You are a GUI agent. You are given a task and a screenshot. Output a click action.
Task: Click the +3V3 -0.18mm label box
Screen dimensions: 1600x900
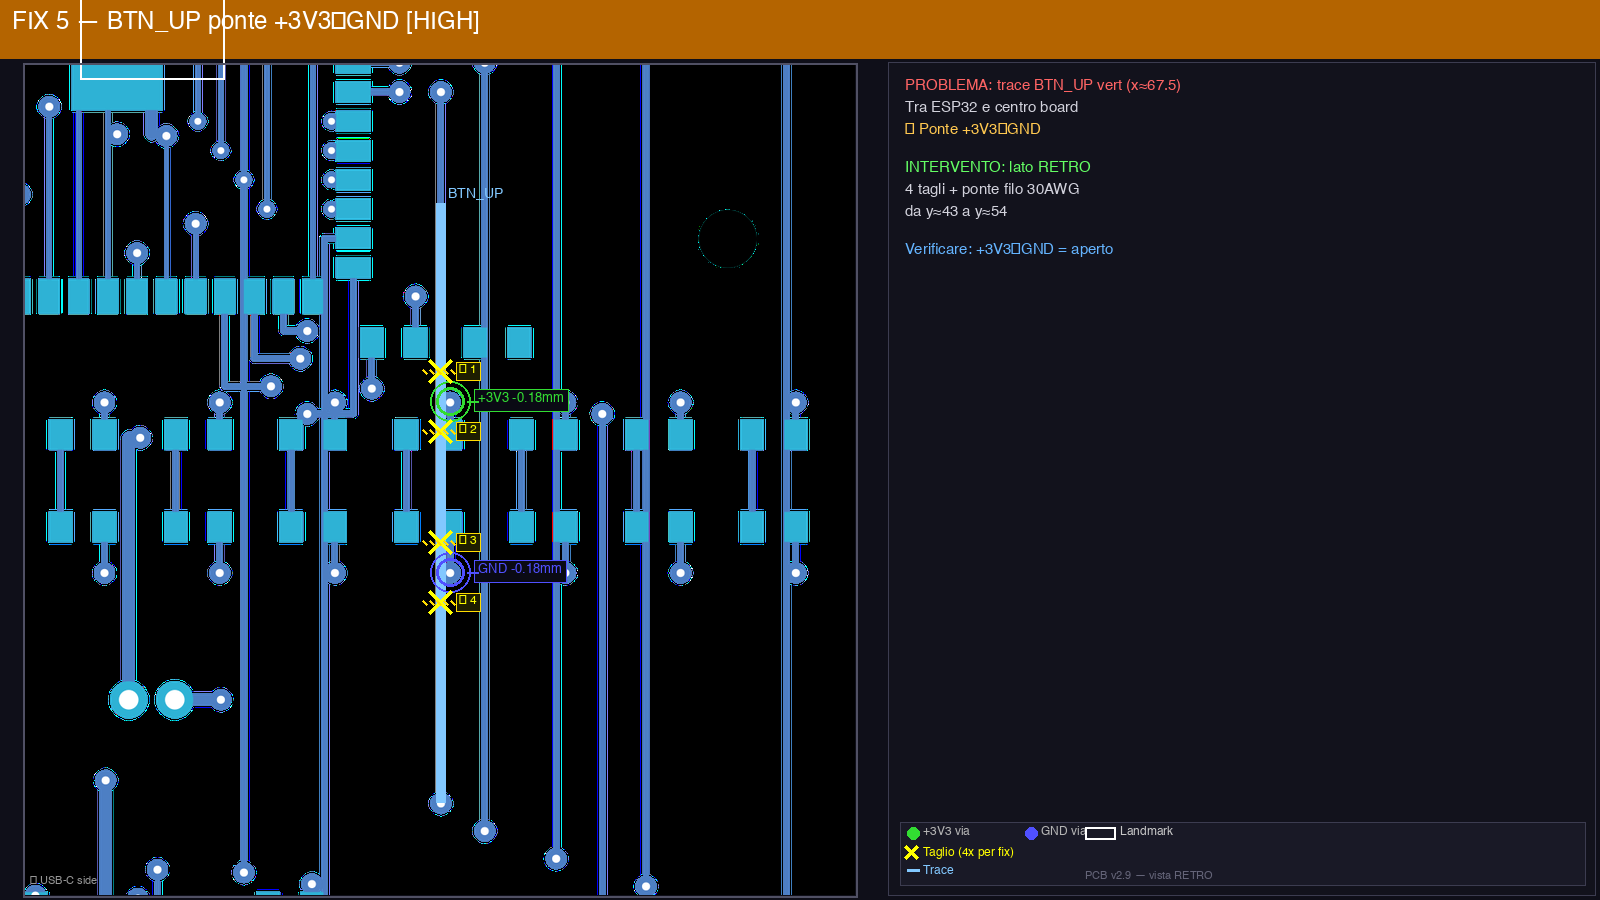[x=521, y=398]
